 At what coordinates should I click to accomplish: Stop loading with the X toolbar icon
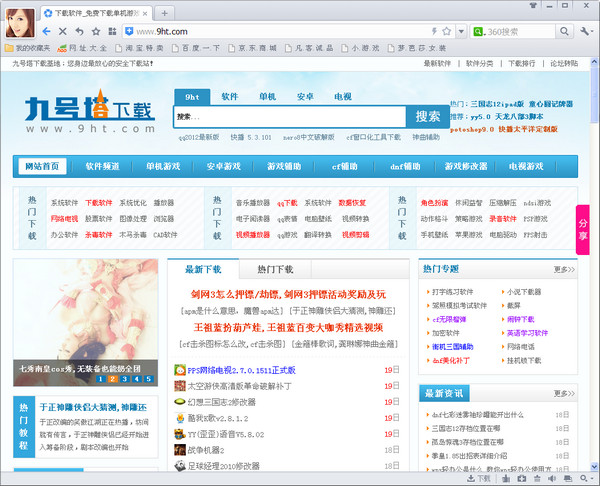tap(63, 31)
